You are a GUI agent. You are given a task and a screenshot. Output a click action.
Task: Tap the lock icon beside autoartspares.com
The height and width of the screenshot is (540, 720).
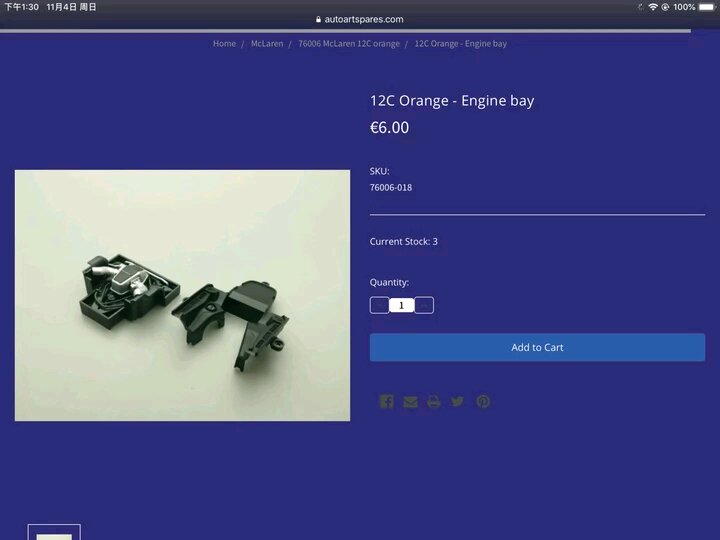[318, 19]
